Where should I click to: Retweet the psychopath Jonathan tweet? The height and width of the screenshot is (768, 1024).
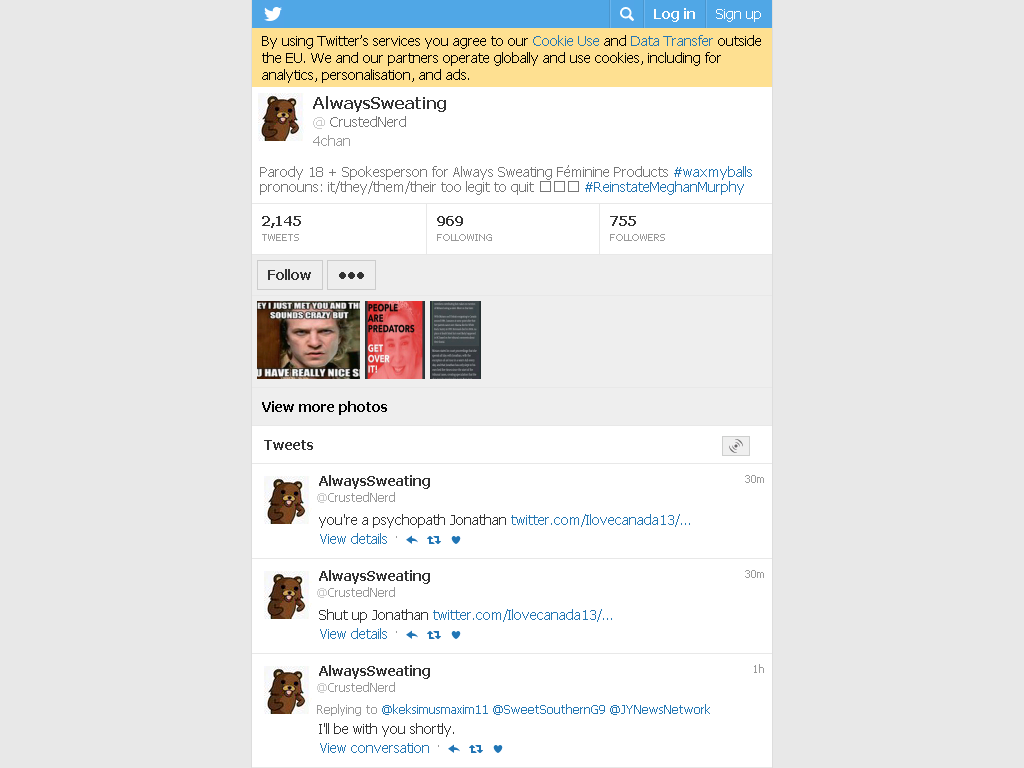point(434,540)
